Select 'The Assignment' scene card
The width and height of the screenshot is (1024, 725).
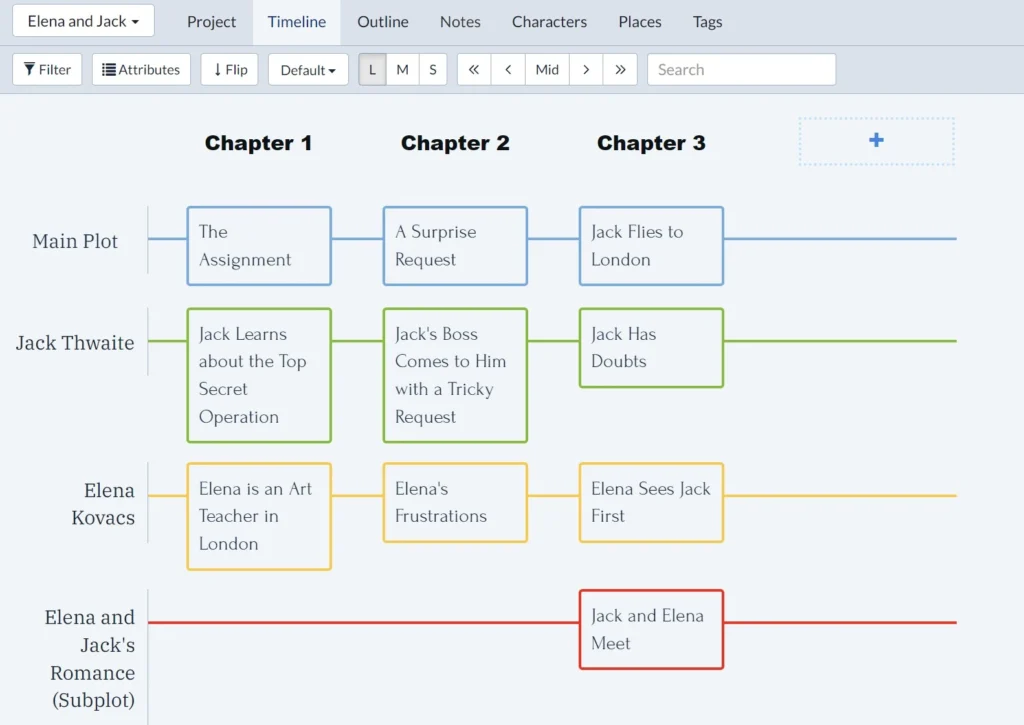click(259, 246)
